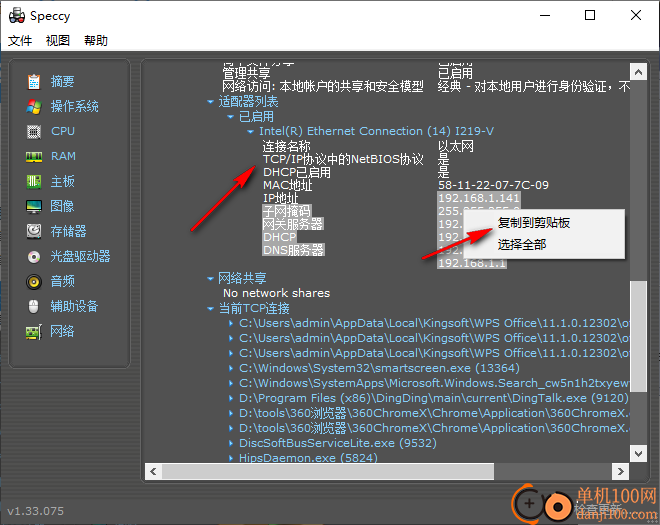Image resolution: width=660 pixels, height=525 pixels.
Task: Click the horizontal scrollbar left arrow
Action: pos(153,472)
